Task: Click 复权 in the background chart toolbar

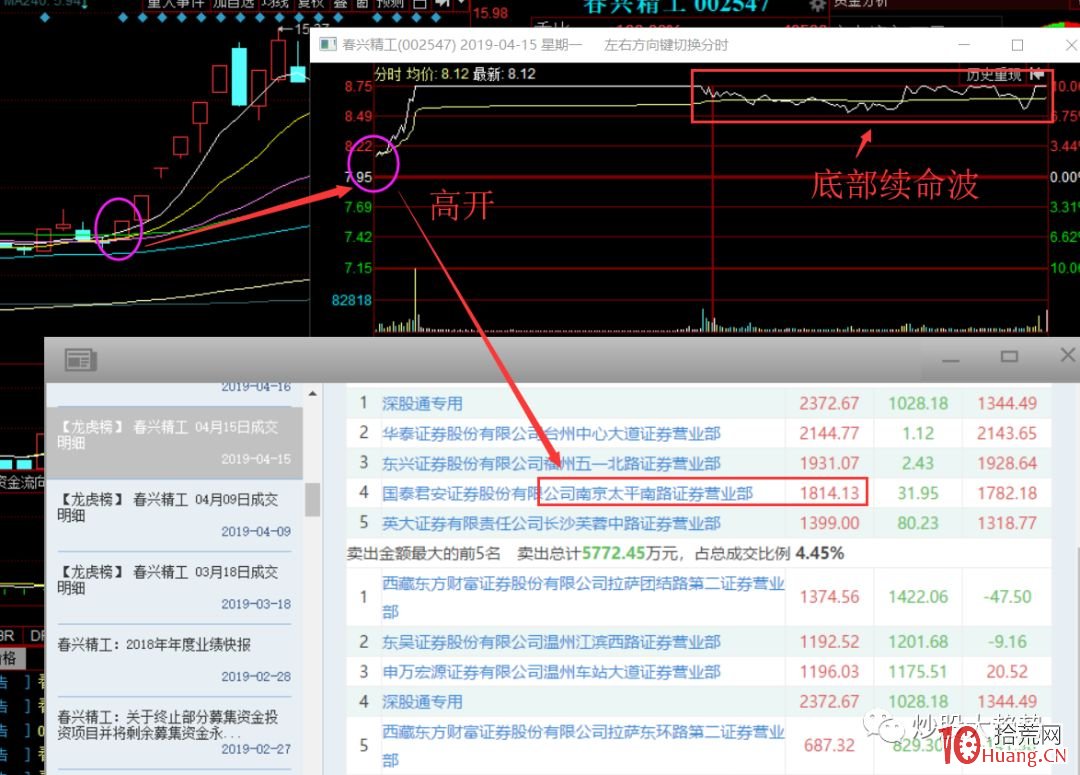Action: [x=310, y=3]
